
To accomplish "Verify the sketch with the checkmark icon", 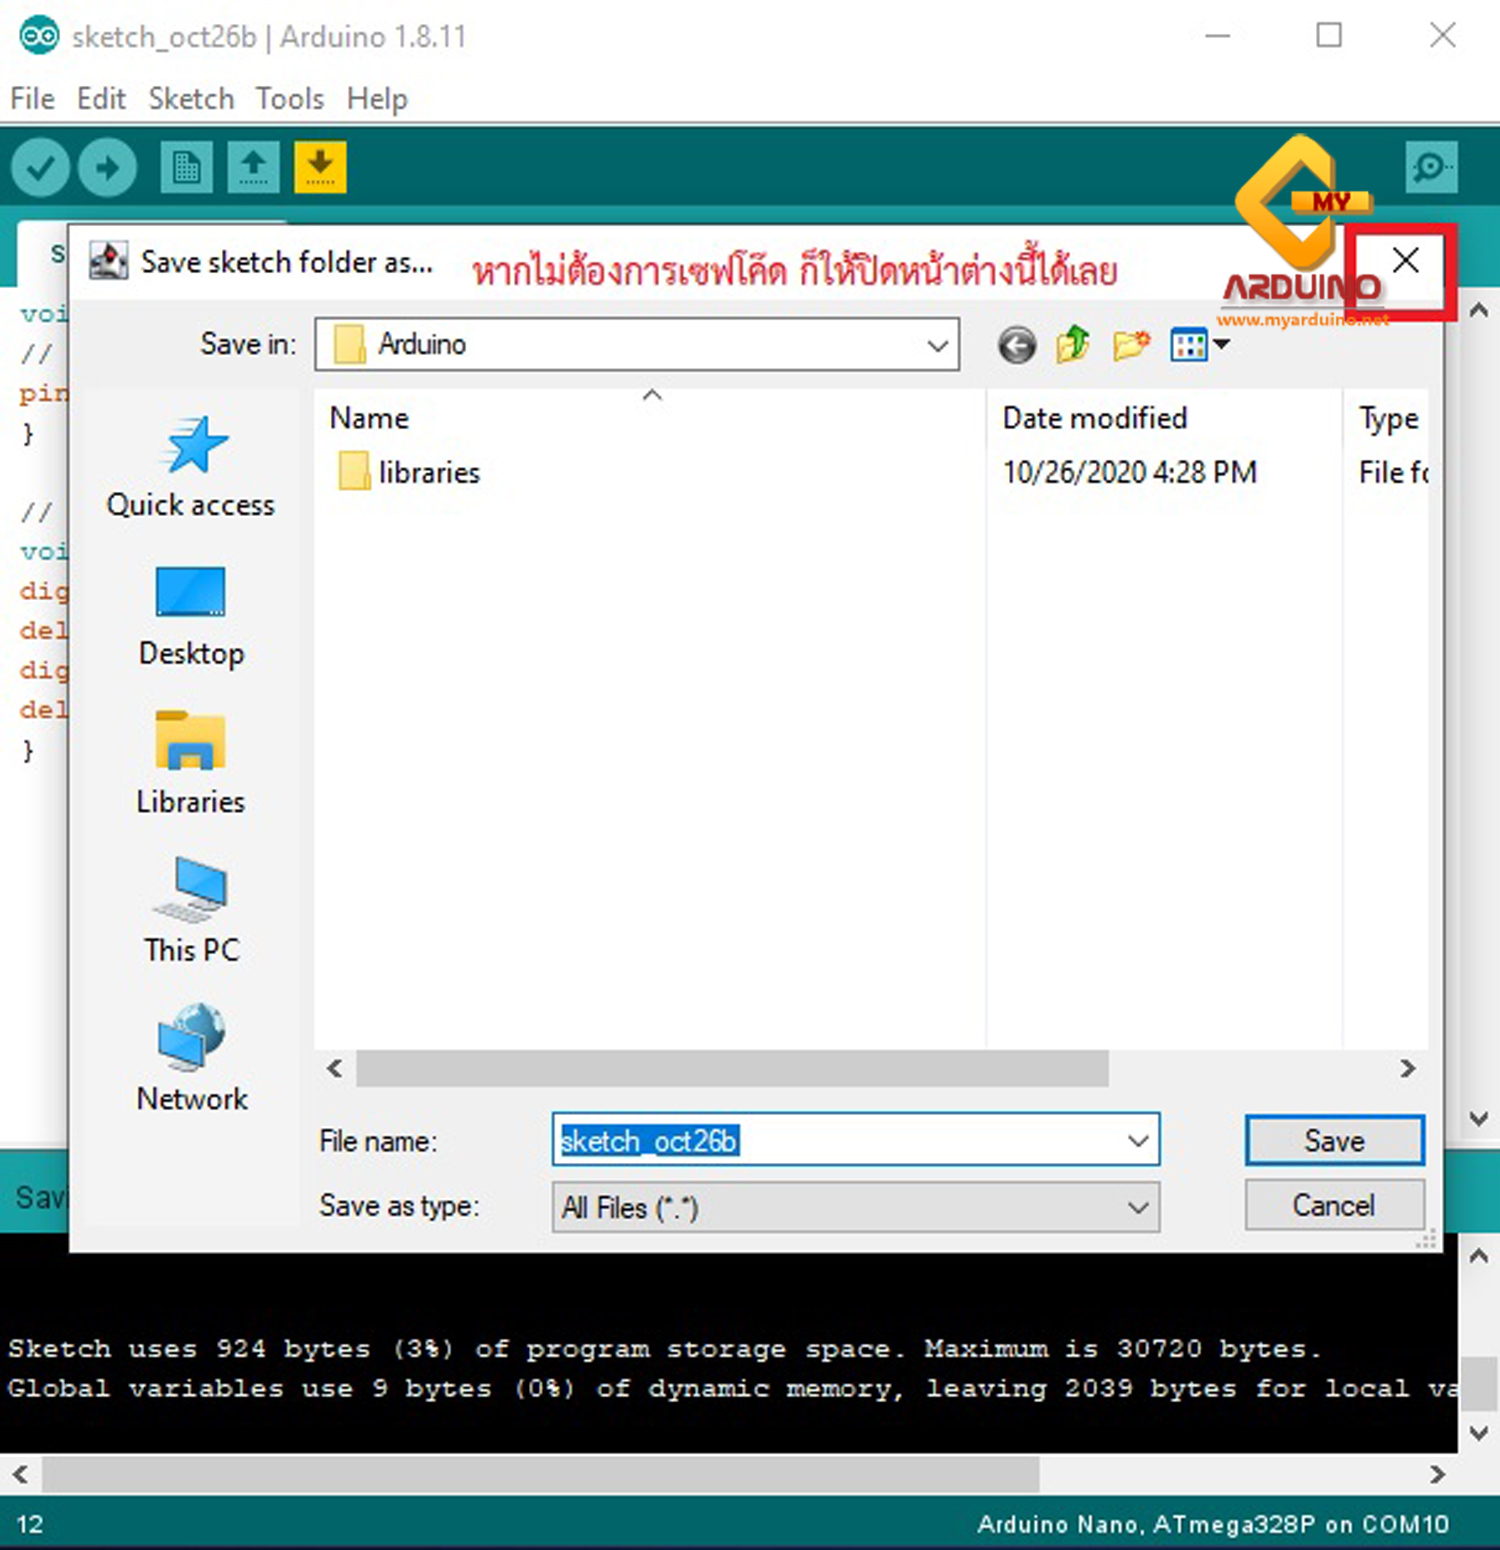I will tap(40, 167).
